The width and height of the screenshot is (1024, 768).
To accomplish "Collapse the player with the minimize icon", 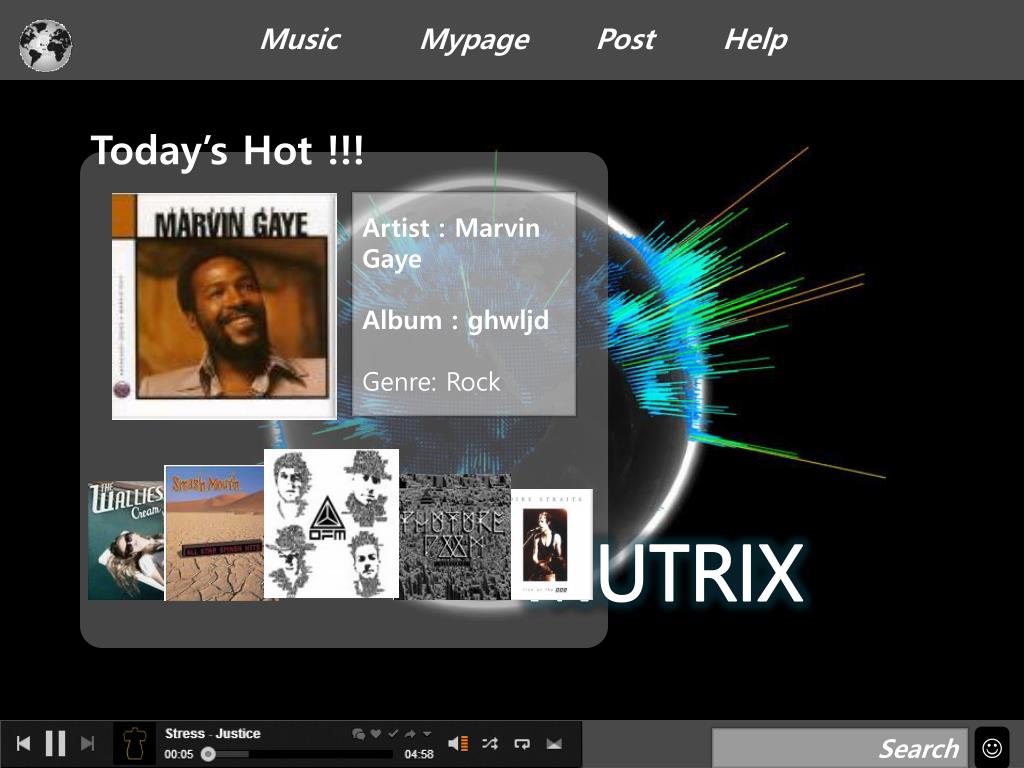I will pyautogui.click(x=554, y=743).
